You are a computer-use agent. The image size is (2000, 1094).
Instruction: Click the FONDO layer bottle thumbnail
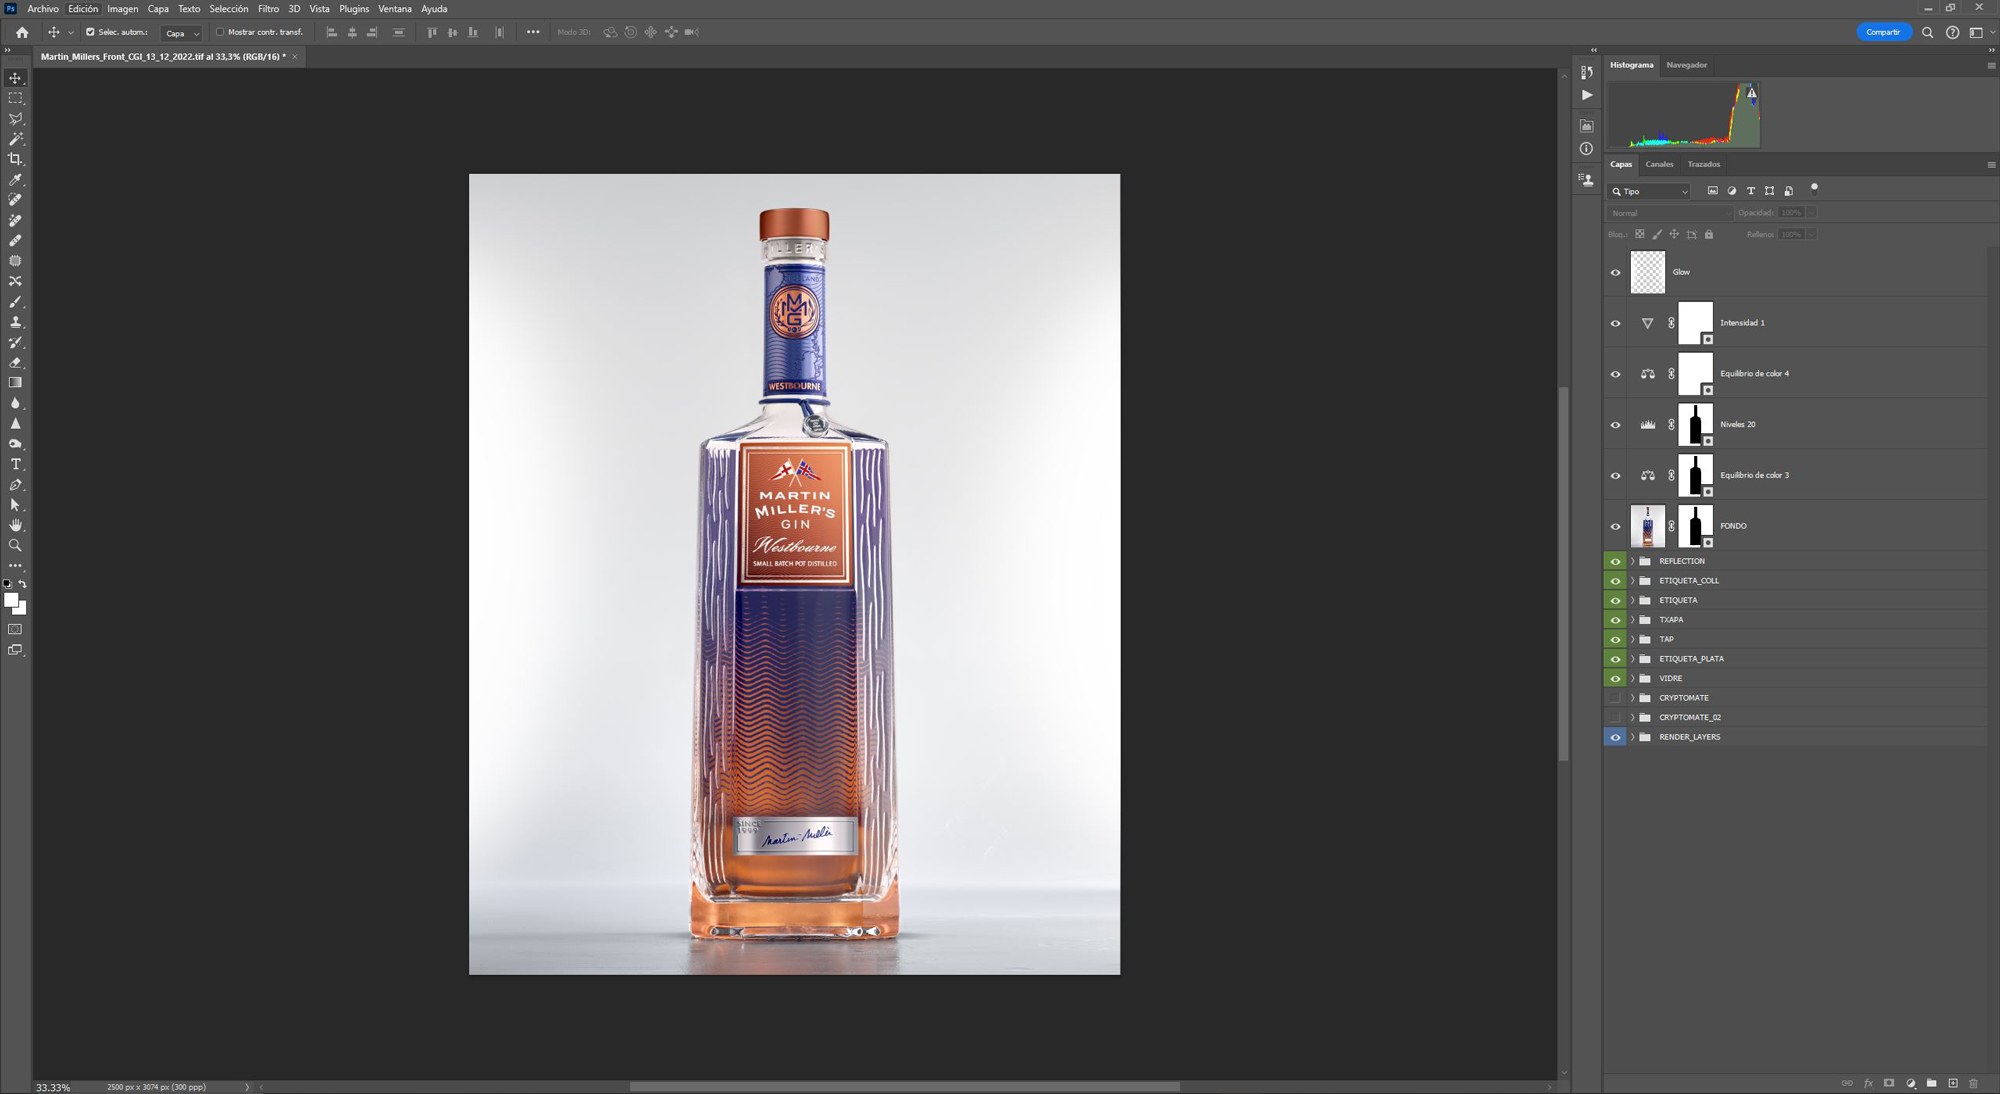click(x=1648, y=526)
